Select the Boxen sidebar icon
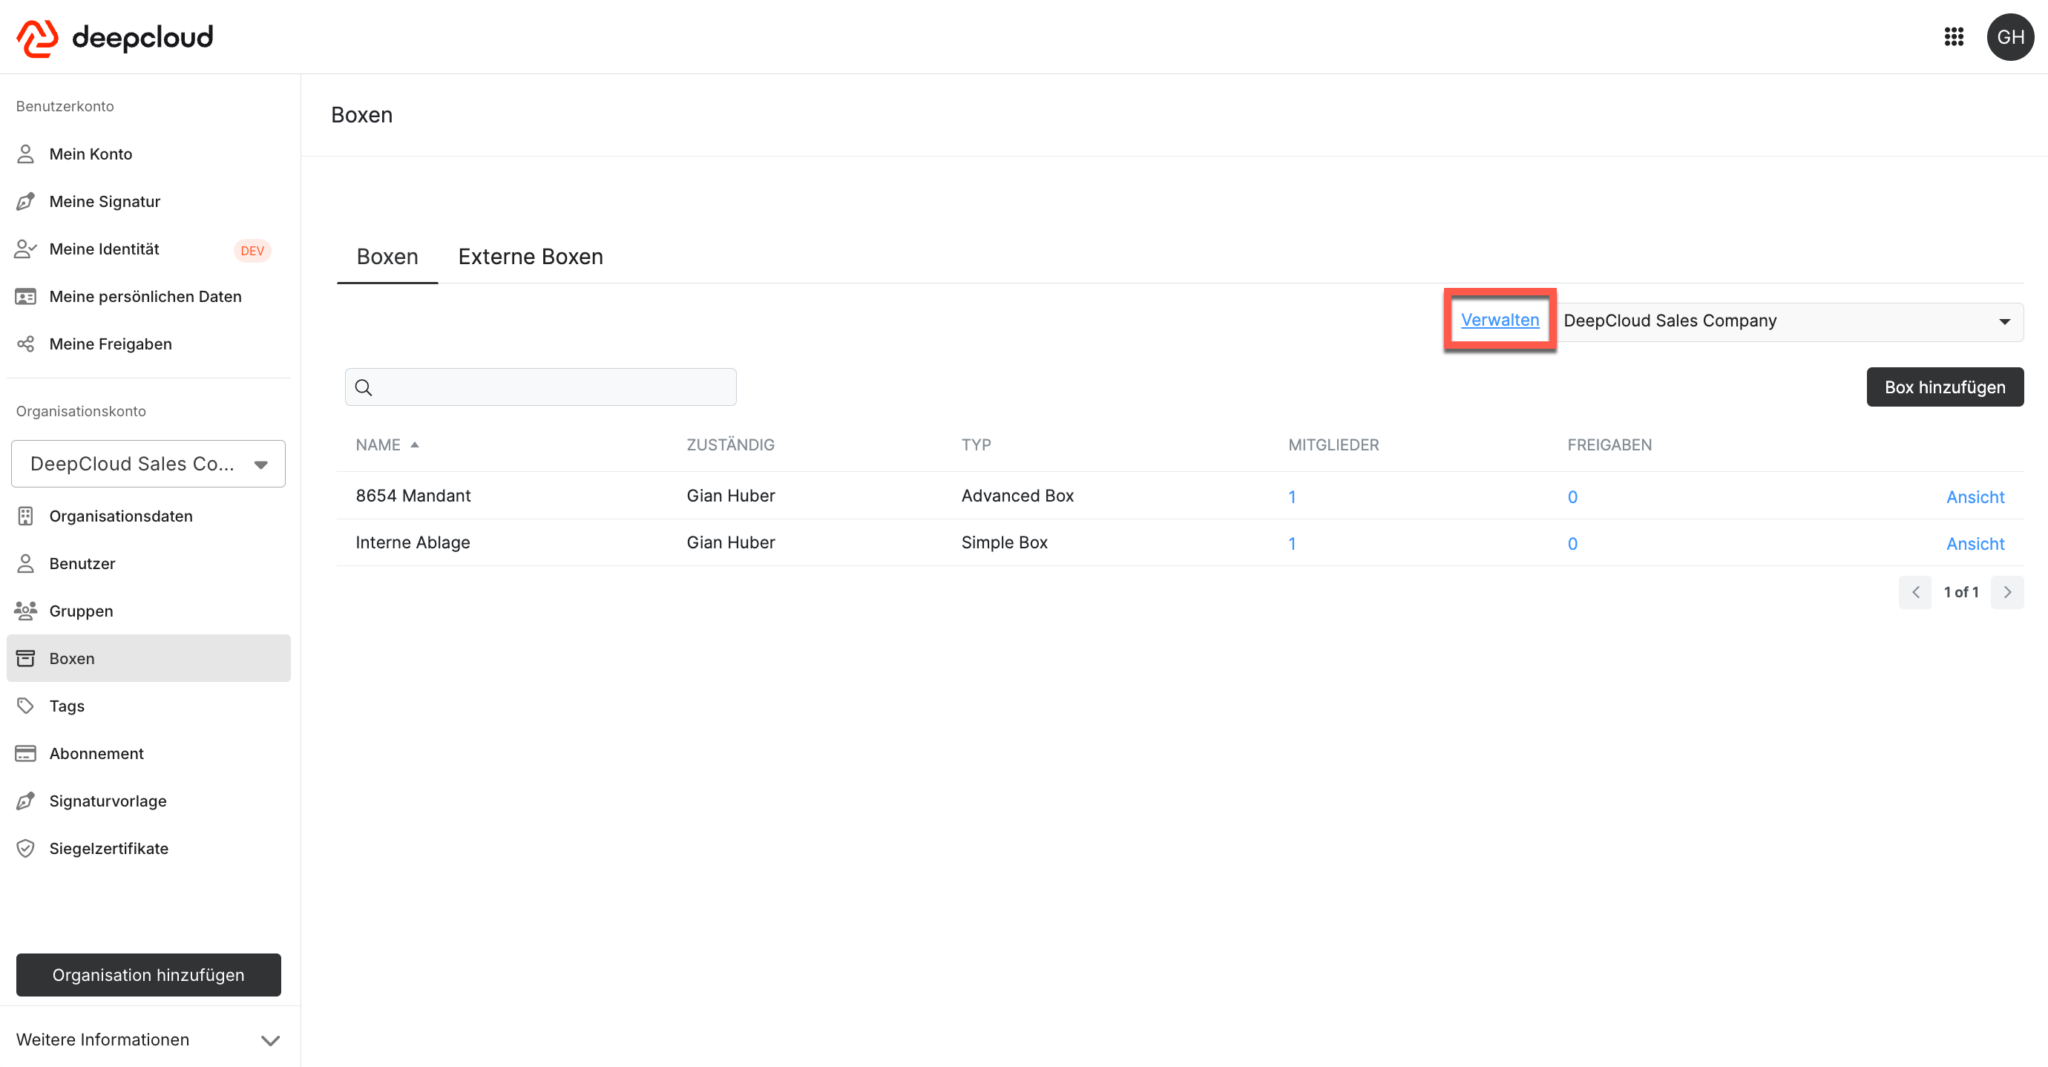This screenshot has height=1067, width=2048. (x=25, y=658)
